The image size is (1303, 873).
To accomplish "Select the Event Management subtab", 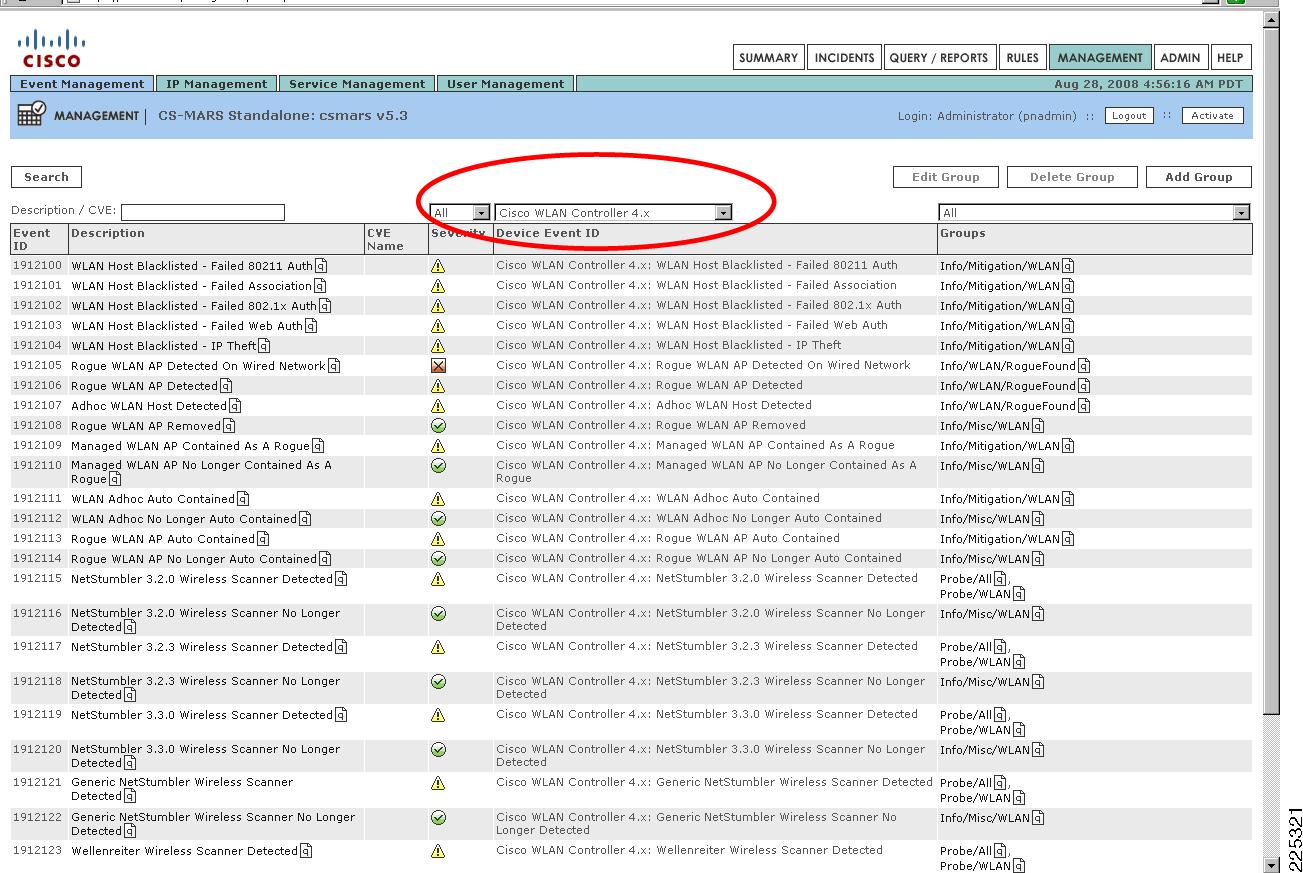I will [82, 84].
